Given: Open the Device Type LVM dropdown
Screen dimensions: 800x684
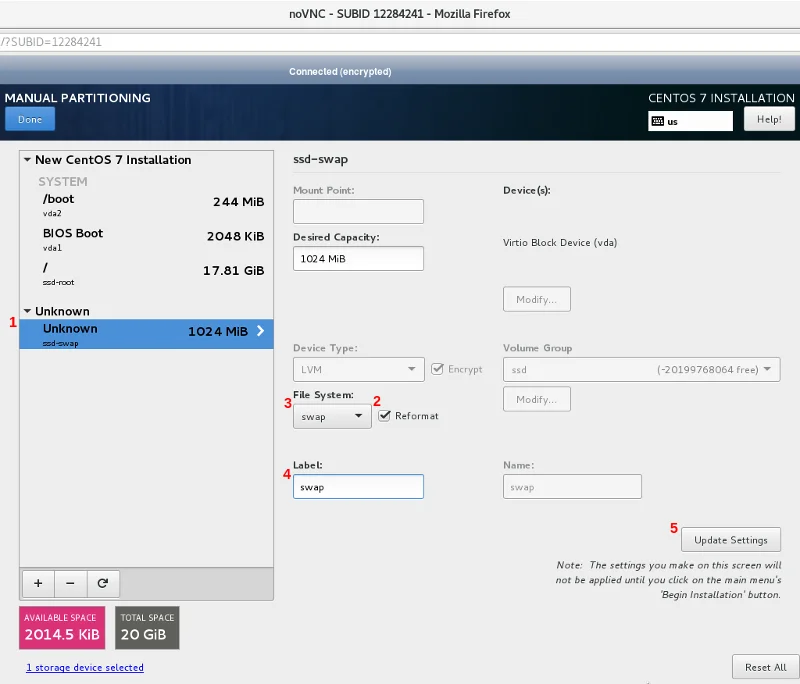Looking at the screenshot, I should (x=358, y=370).
